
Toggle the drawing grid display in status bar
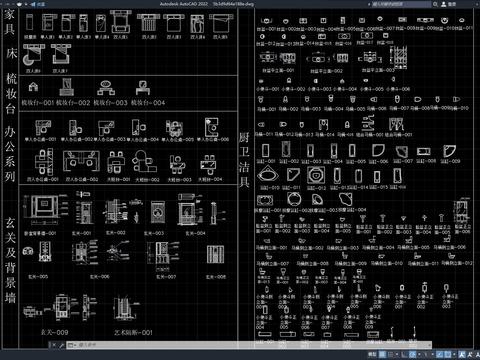[382, 354]
